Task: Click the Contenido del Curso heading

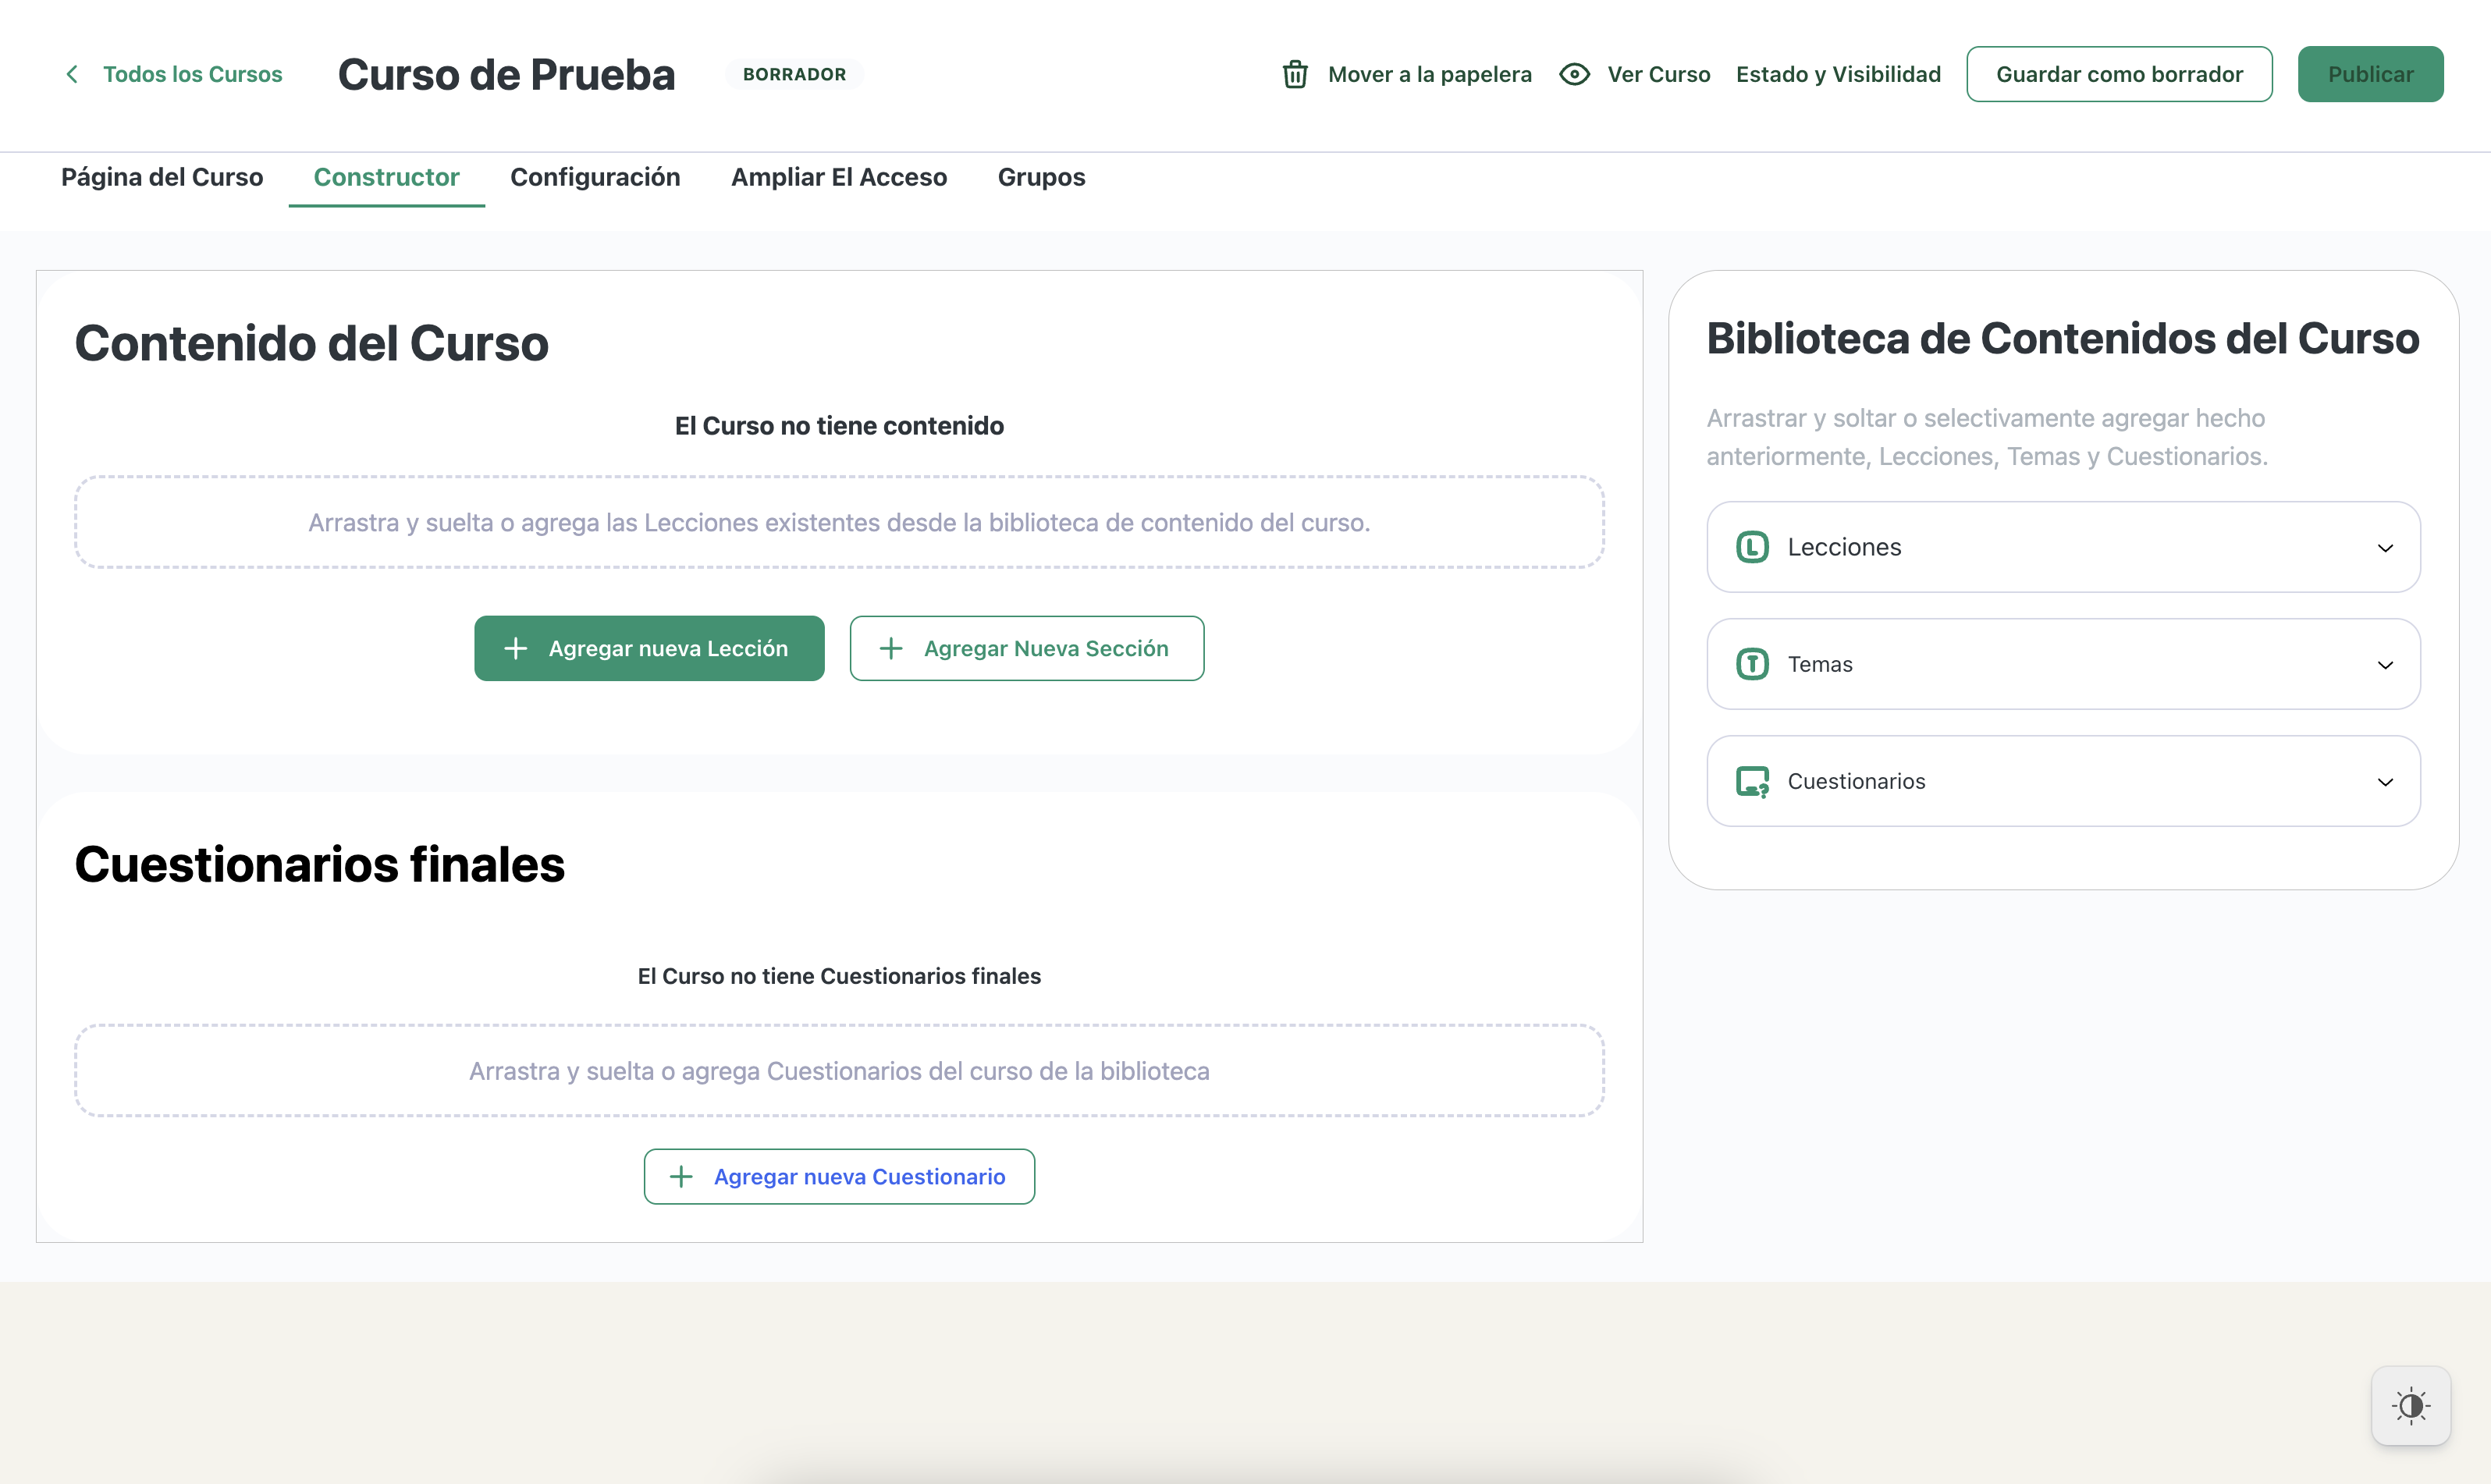Action: tap(311, 343)
